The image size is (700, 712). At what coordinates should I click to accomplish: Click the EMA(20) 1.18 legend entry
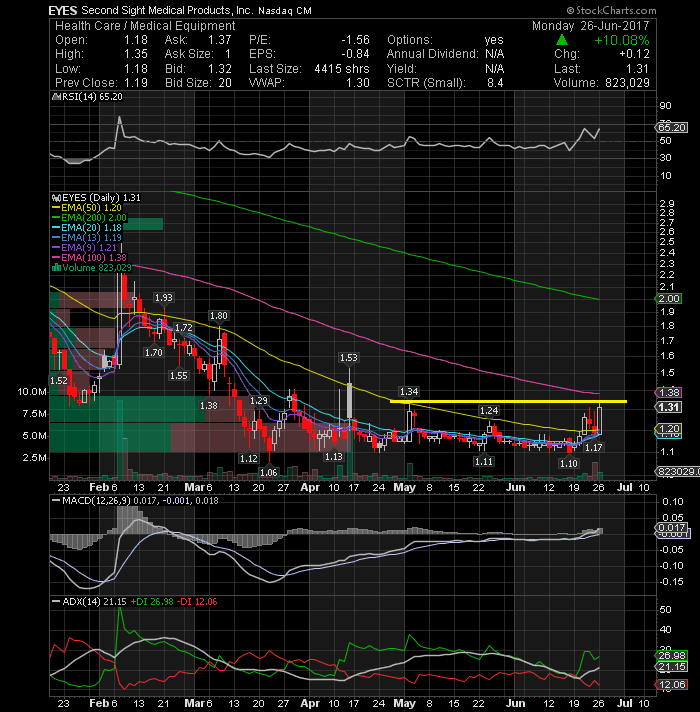(87, 227)
